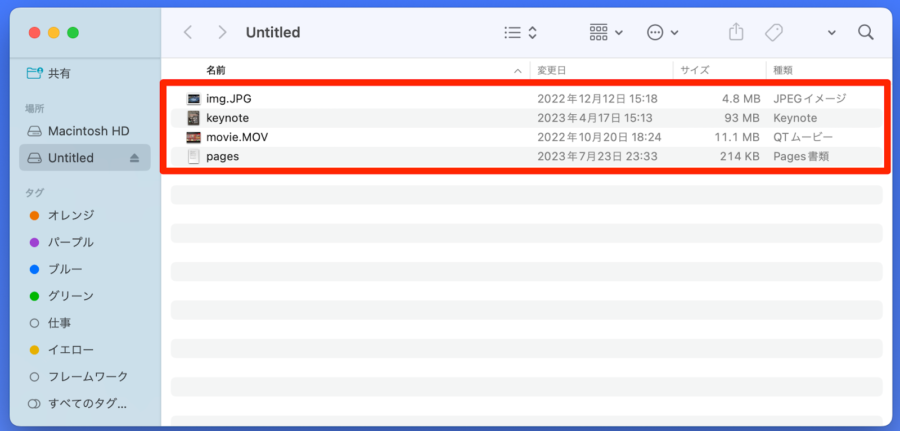
Task: Click the disk icon beside Macintosh HD
Action: 35,131
